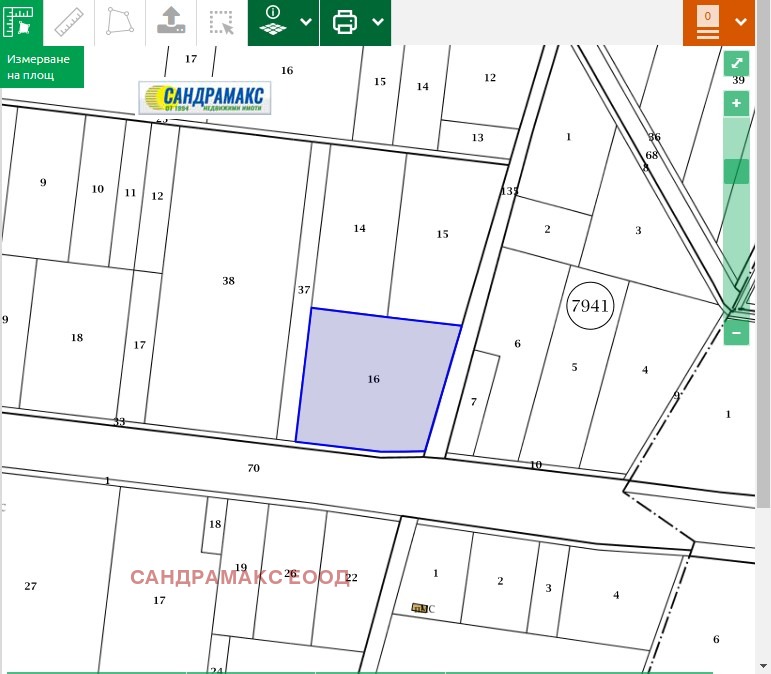The height and width of the screenshot is (674, 771).
Task: Click the zoom slider handle
Action: [x=736, y=171]
